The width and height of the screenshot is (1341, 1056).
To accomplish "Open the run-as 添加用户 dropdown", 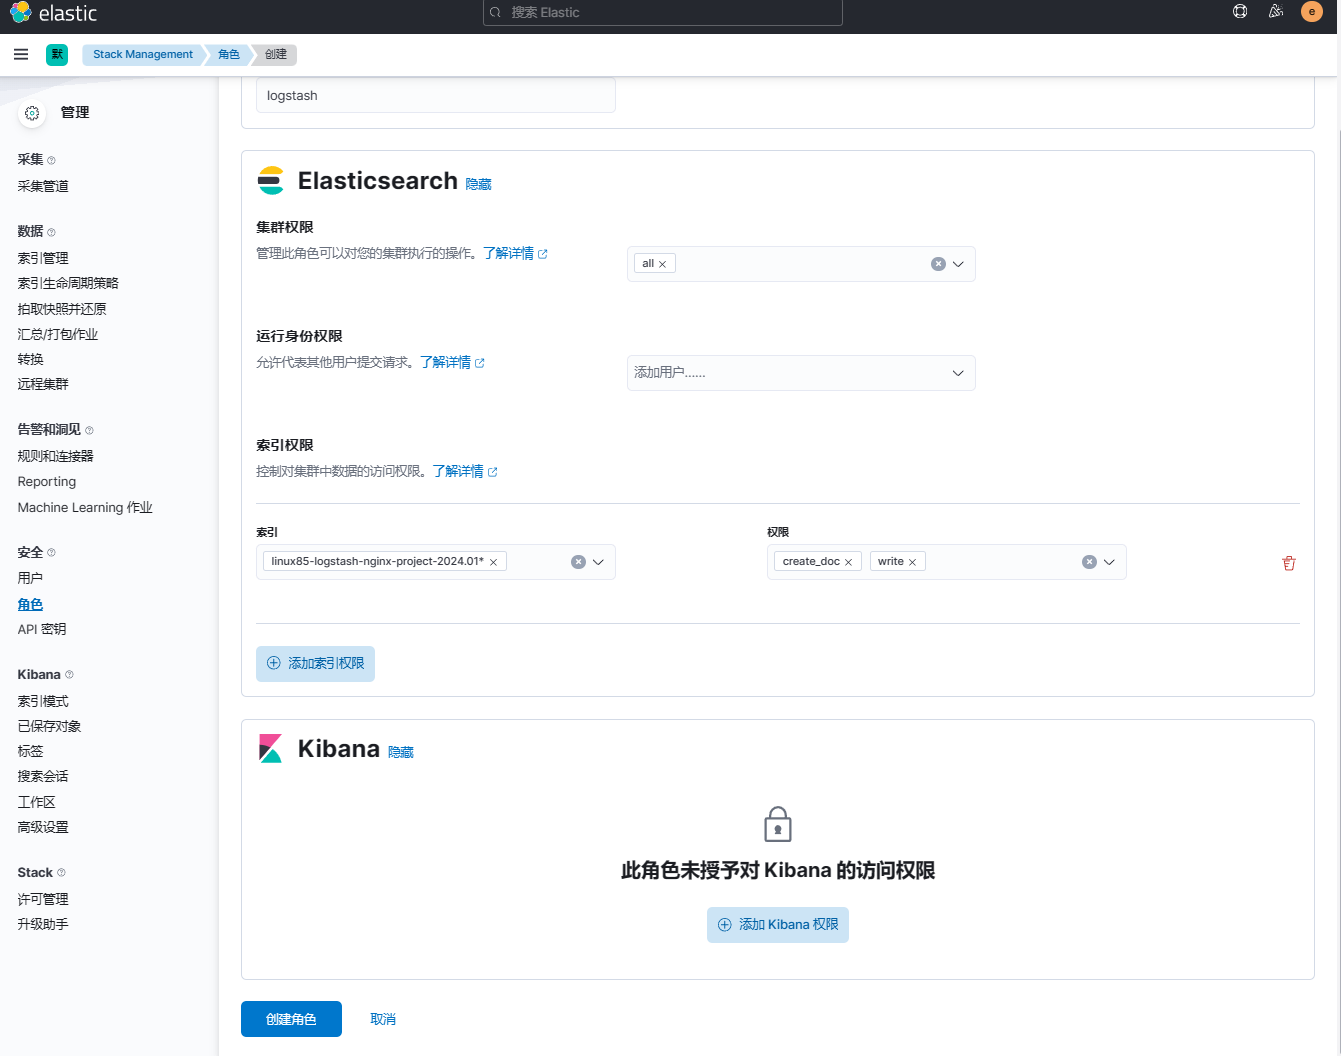I will (958, 373).
